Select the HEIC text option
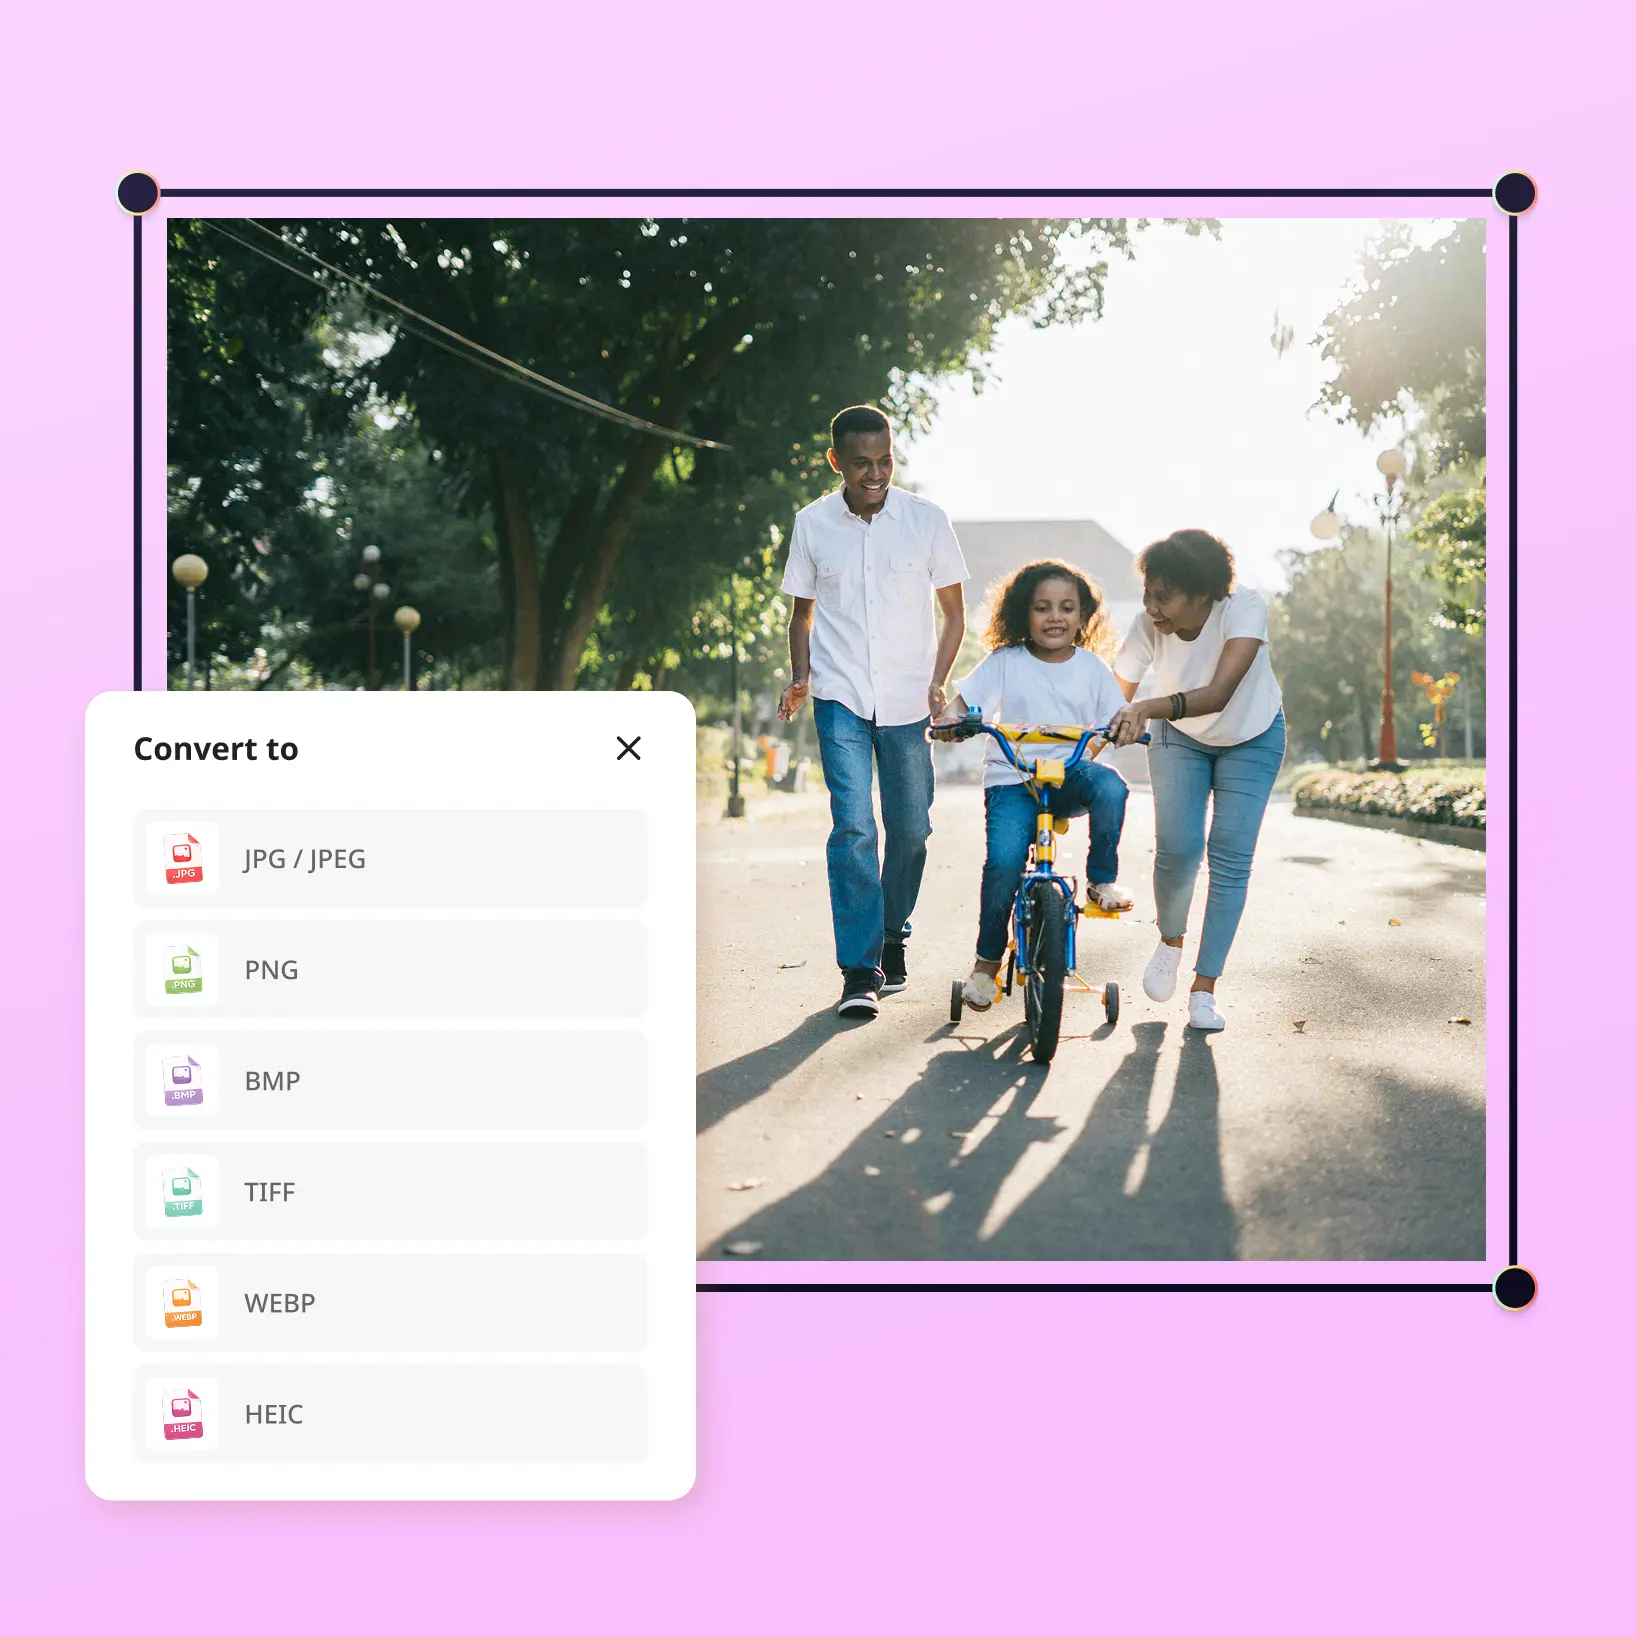The width and height of the screenshot is (1636, 1636). pyautogui.click(x=274, y=1414)
